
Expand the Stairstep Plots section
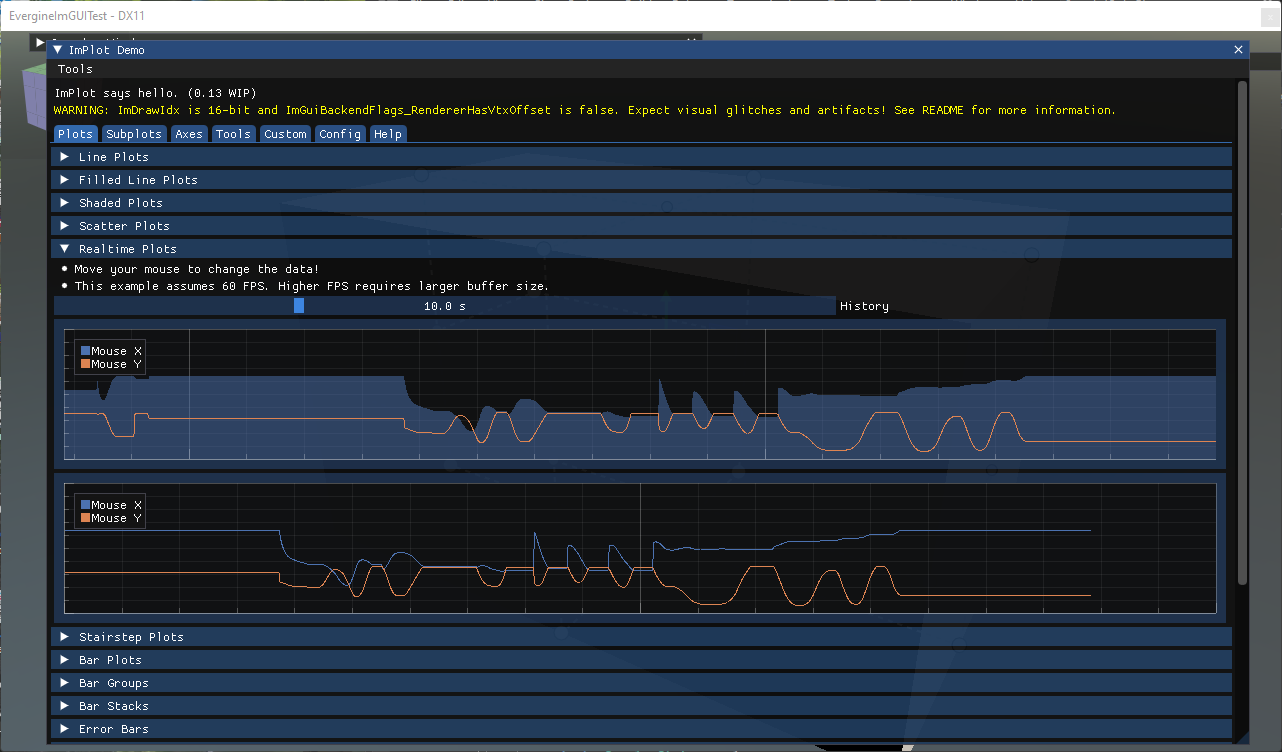131,637
